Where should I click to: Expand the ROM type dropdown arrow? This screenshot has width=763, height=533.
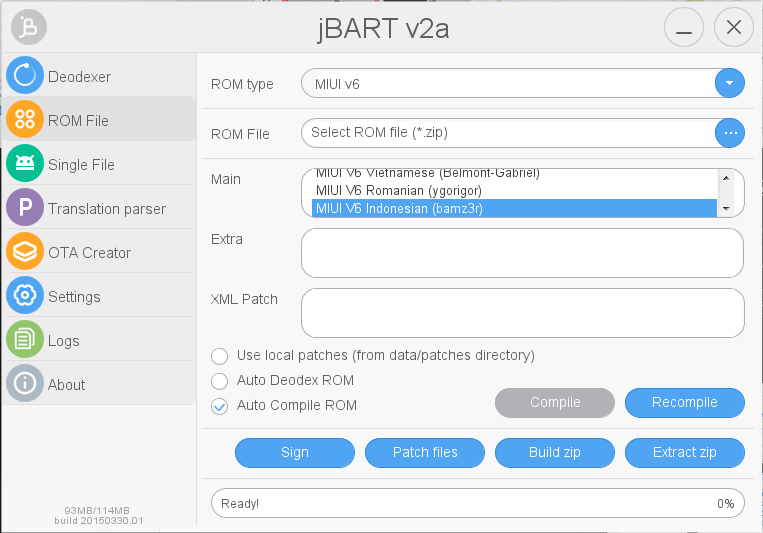pos(729,83)
